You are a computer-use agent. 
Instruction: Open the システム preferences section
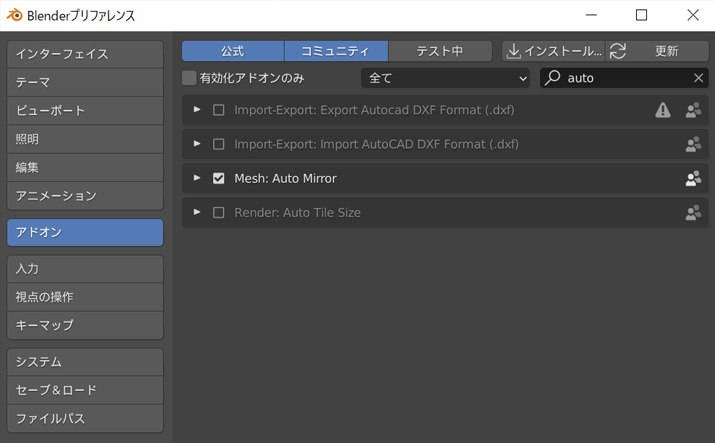pyautogui.click(x=85, y=362)
